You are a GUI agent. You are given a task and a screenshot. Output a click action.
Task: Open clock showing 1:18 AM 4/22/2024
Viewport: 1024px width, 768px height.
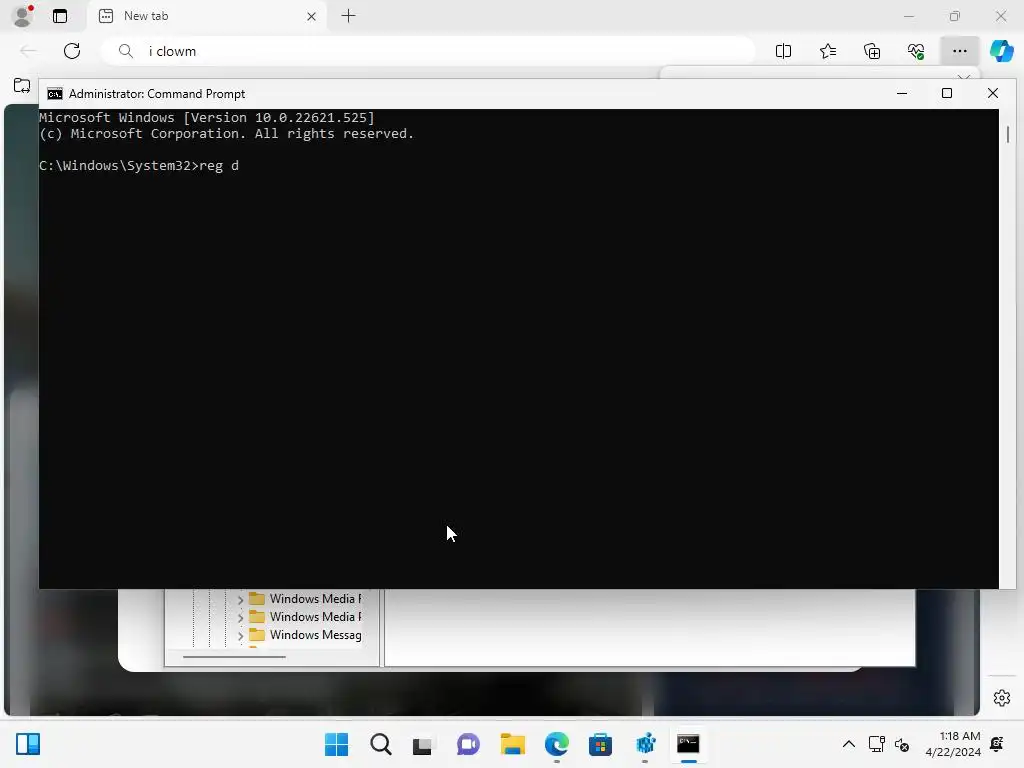pyautogui.click(x=953, y=744)
